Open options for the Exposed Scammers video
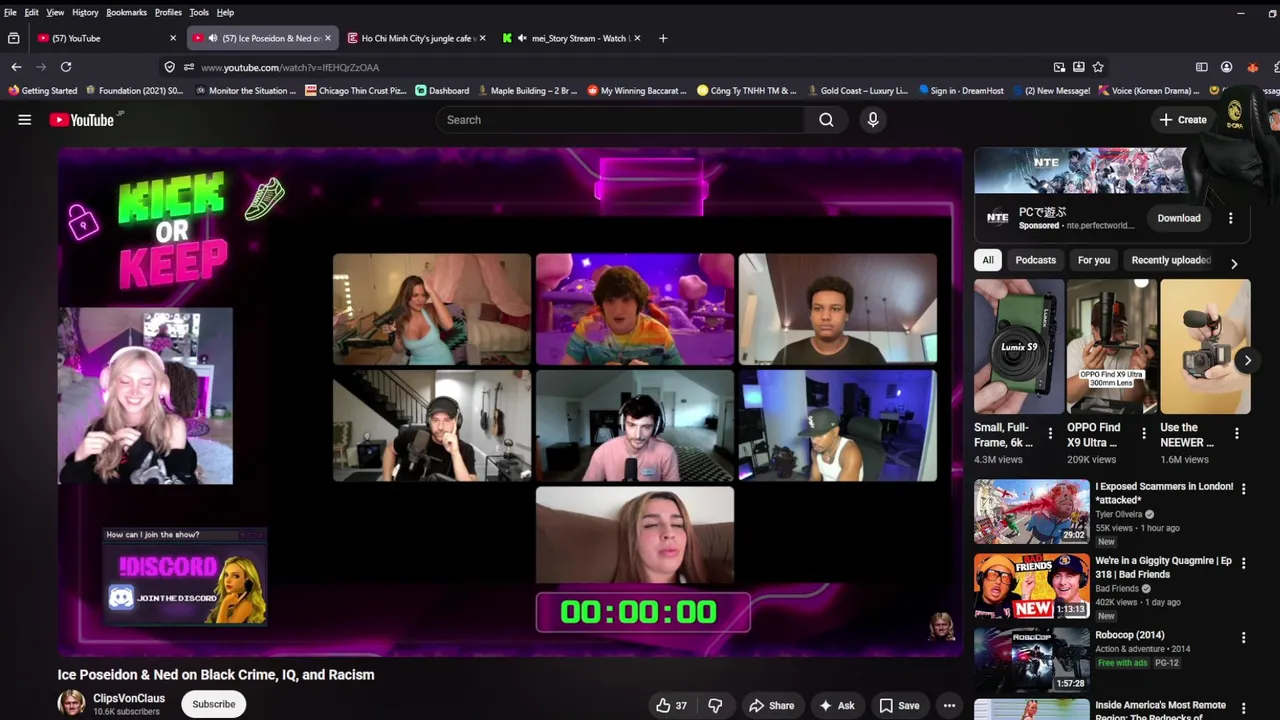The height and width of the screenshot is (720, 1280). [1243, 489]
